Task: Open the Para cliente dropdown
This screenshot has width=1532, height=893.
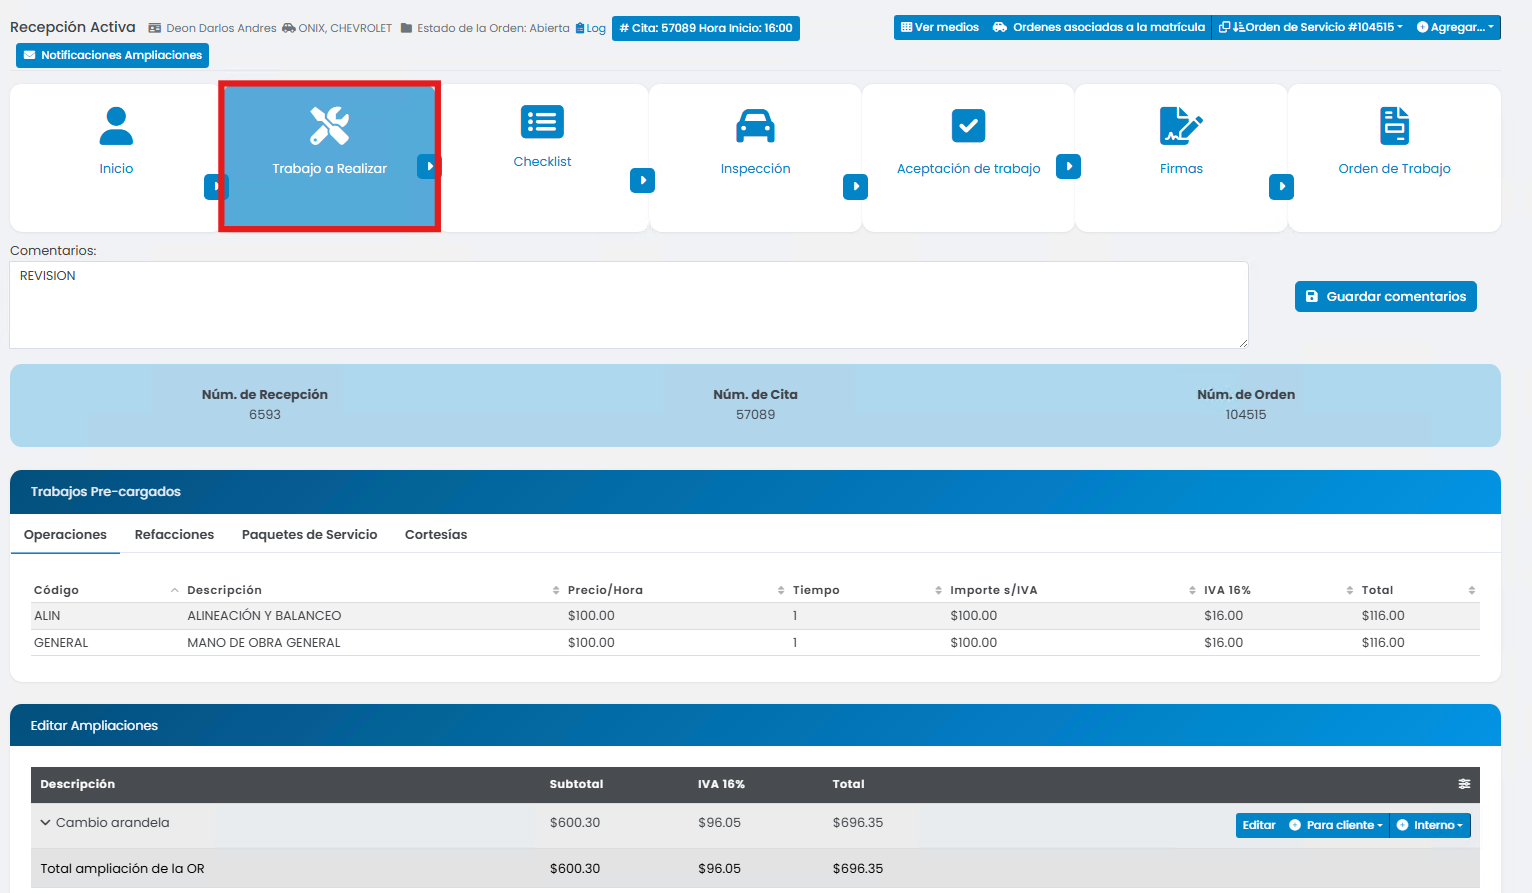Action: tap(1336, 825)
